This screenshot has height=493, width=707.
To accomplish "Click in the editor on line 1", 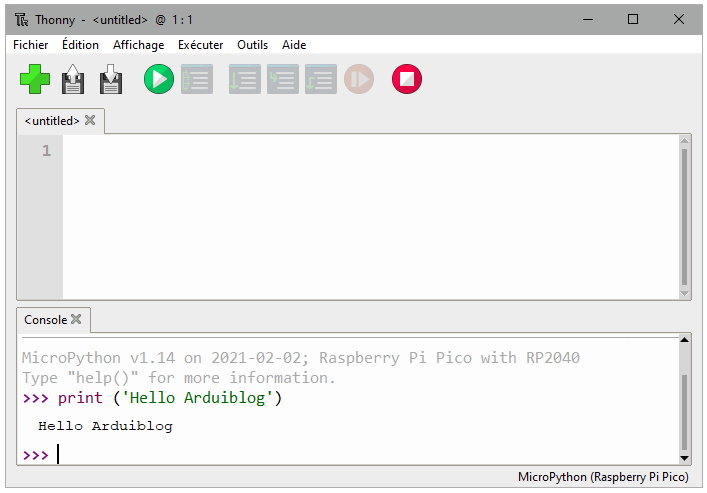I will [x=371, y=151].
